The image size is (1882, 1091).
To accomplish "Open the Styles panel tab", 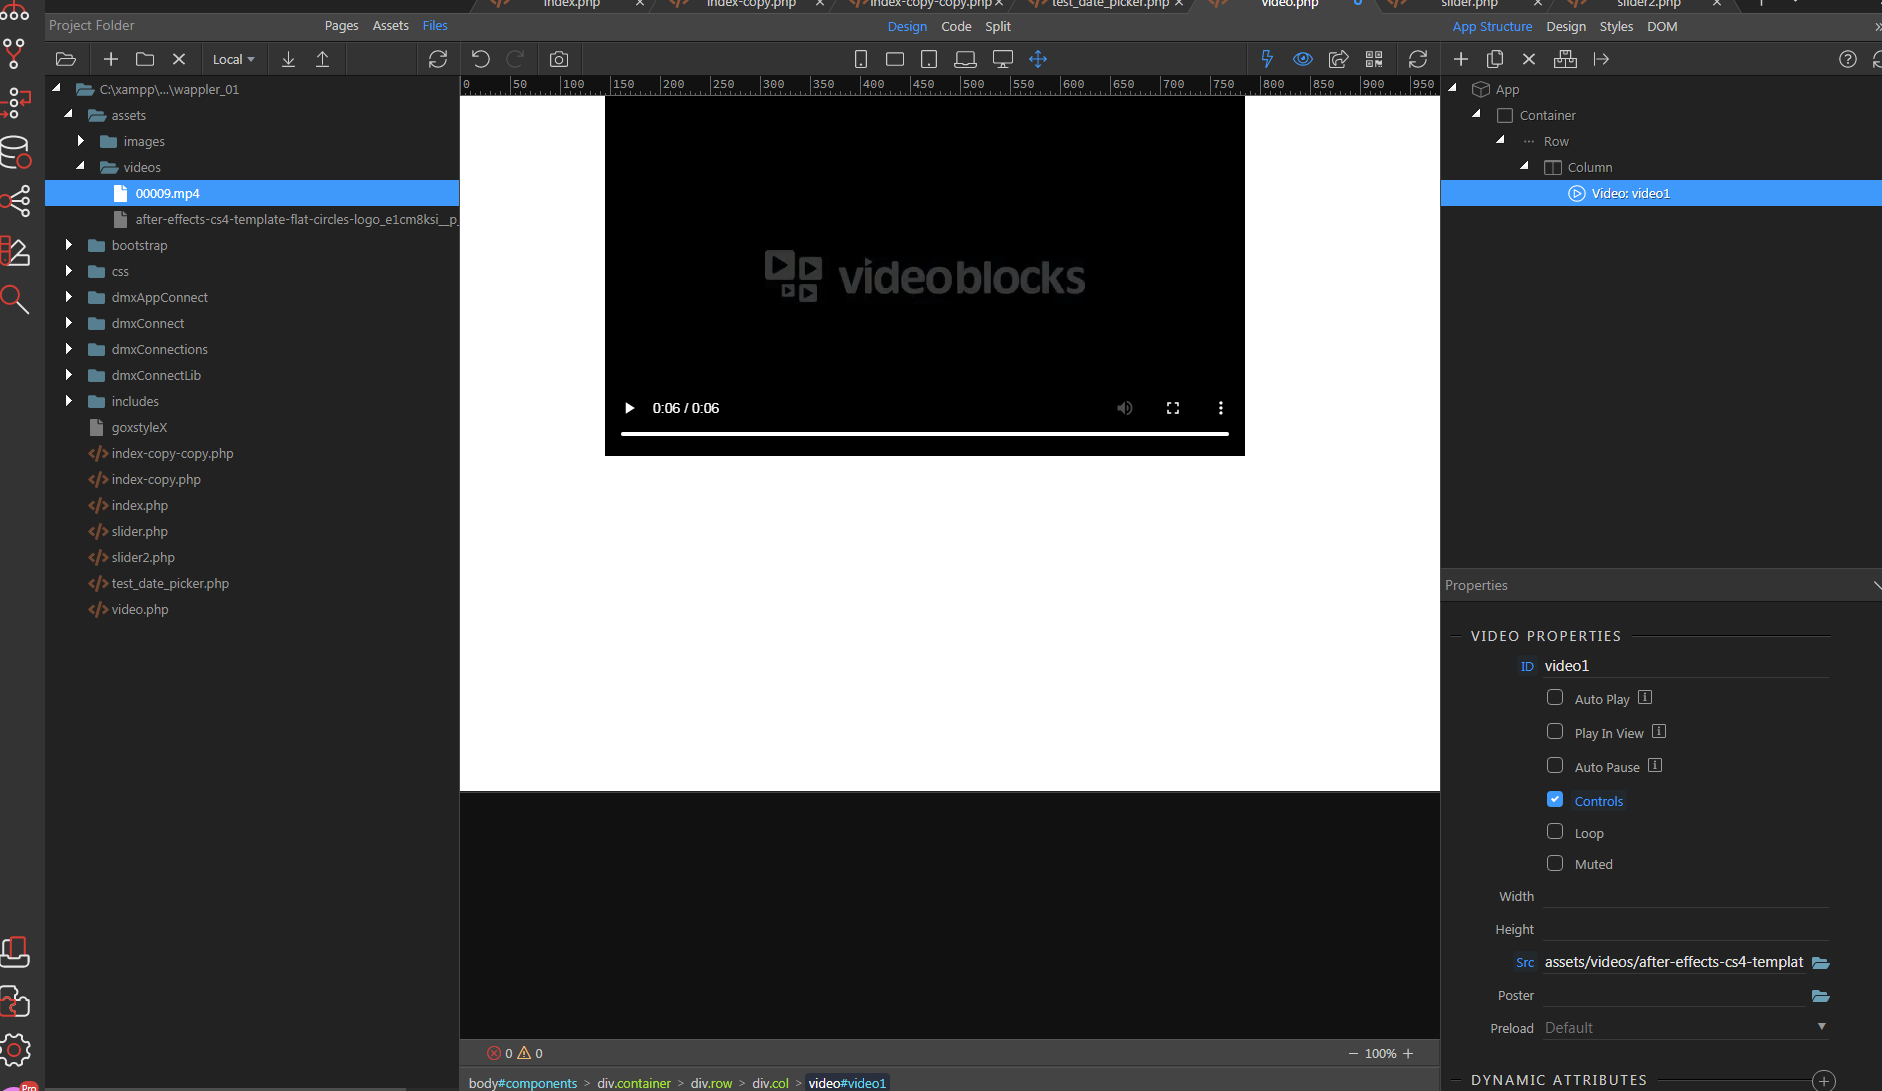I will click(1615, 26).
